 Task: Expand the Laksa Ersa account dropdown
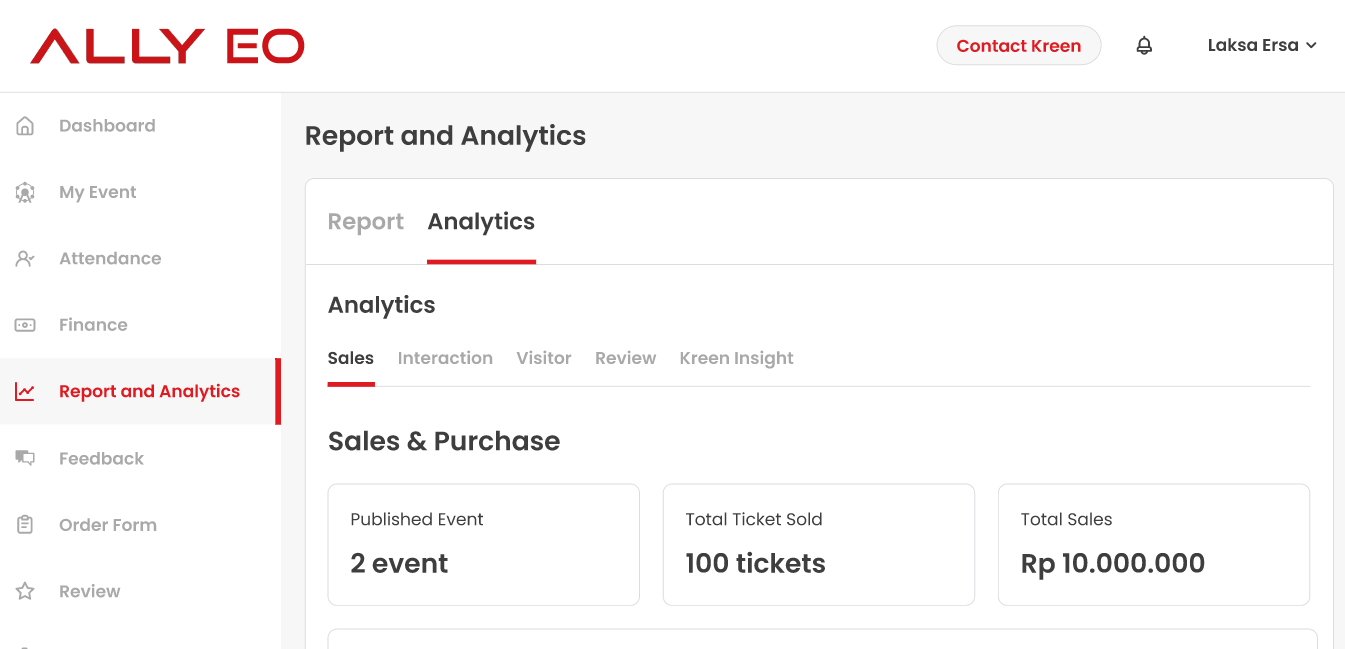[x=1261, y=46]
